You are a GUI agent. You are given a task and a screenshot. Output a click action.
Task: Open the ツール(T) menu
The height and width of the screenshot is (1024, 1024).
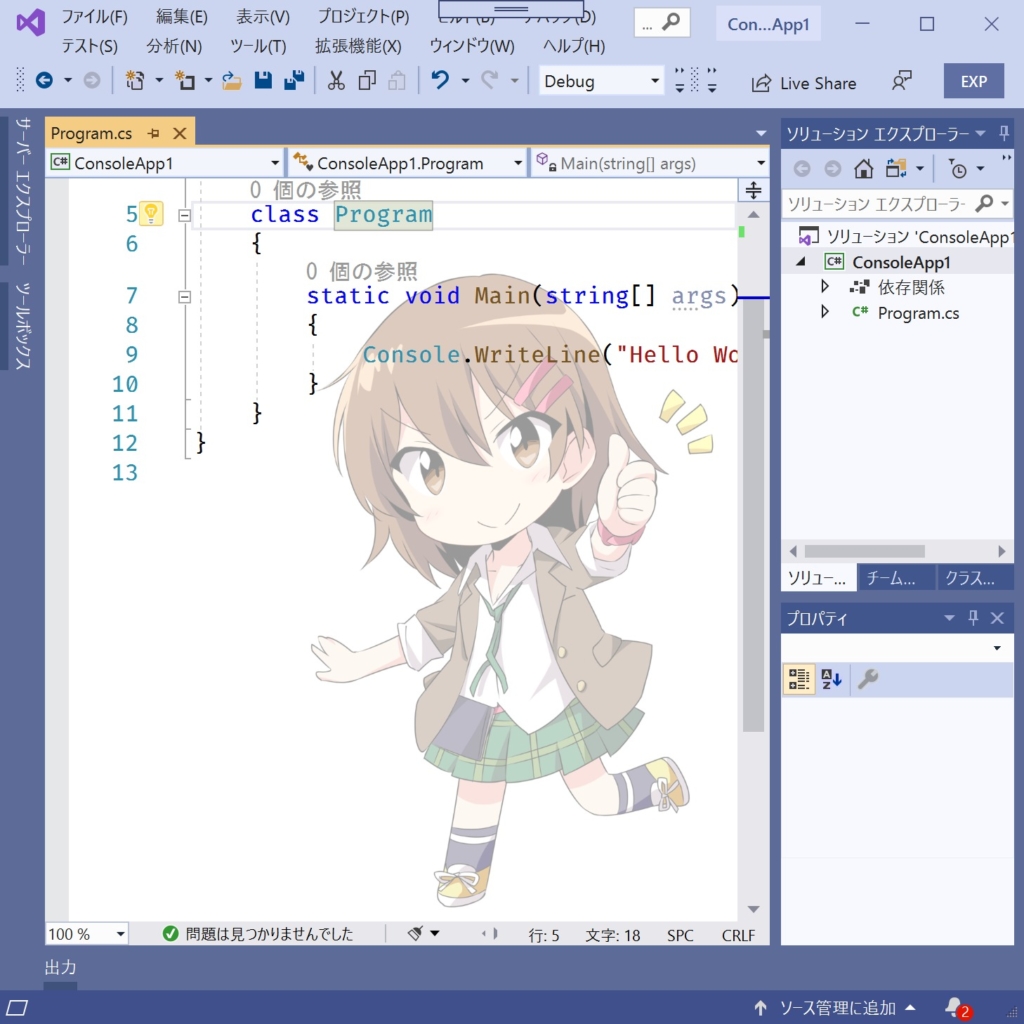pyautogui.click(x=258, y=46)
